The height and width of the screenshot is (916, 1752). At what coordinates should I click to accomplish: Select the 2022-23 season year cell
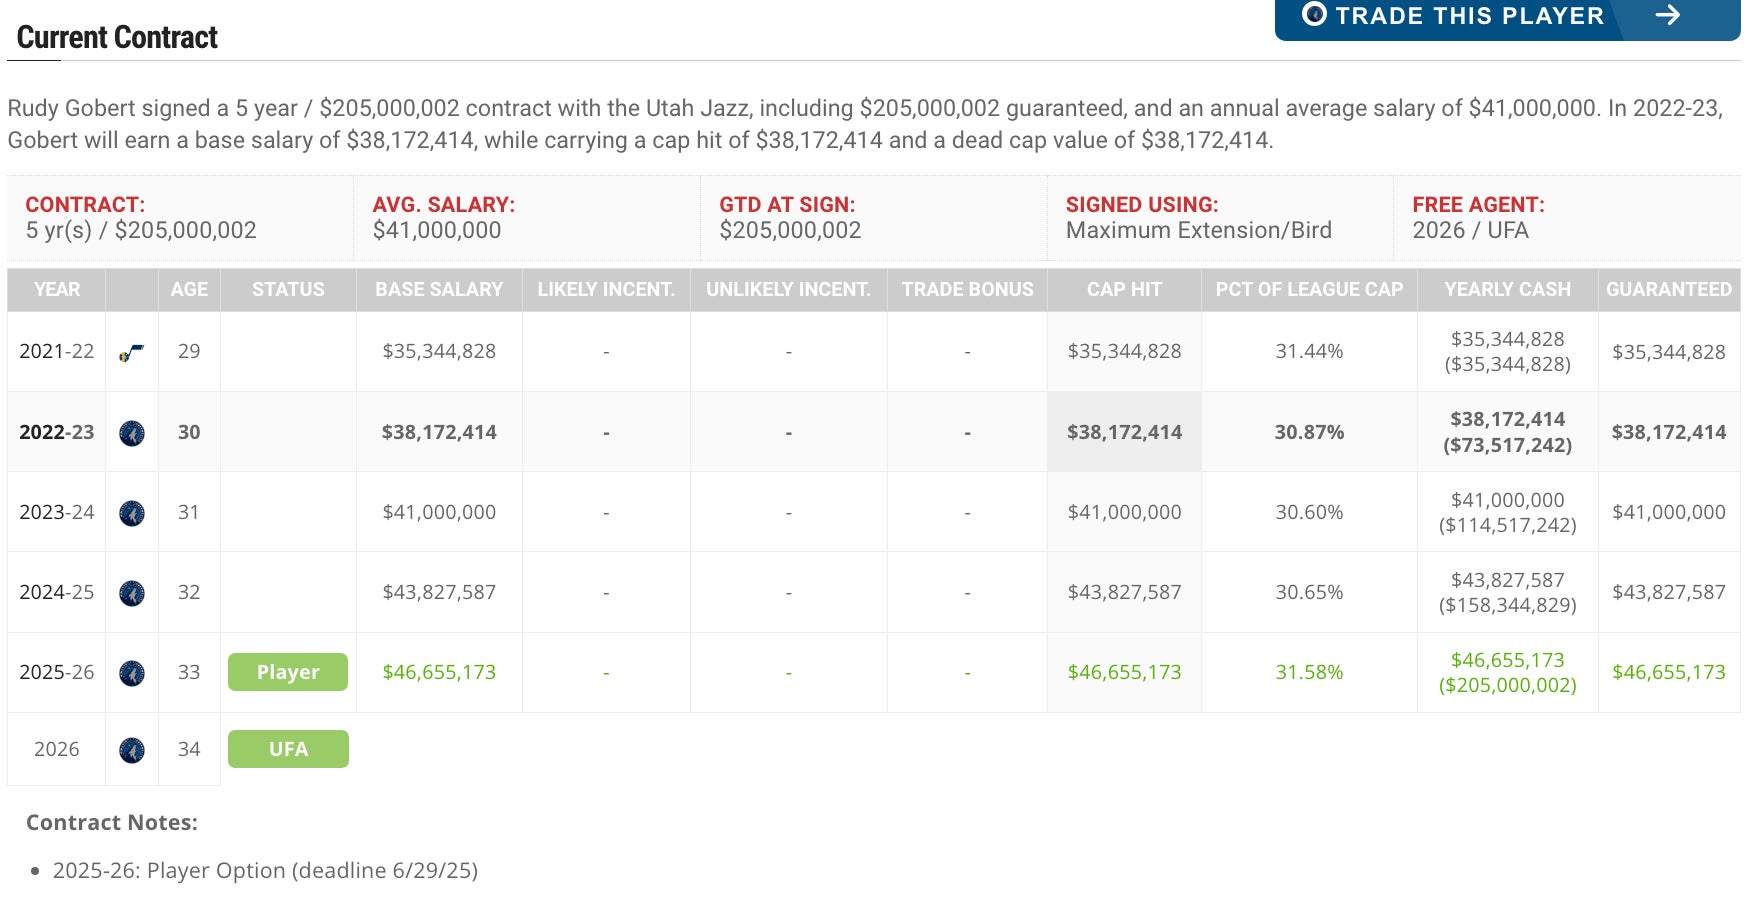coord(57,432)
